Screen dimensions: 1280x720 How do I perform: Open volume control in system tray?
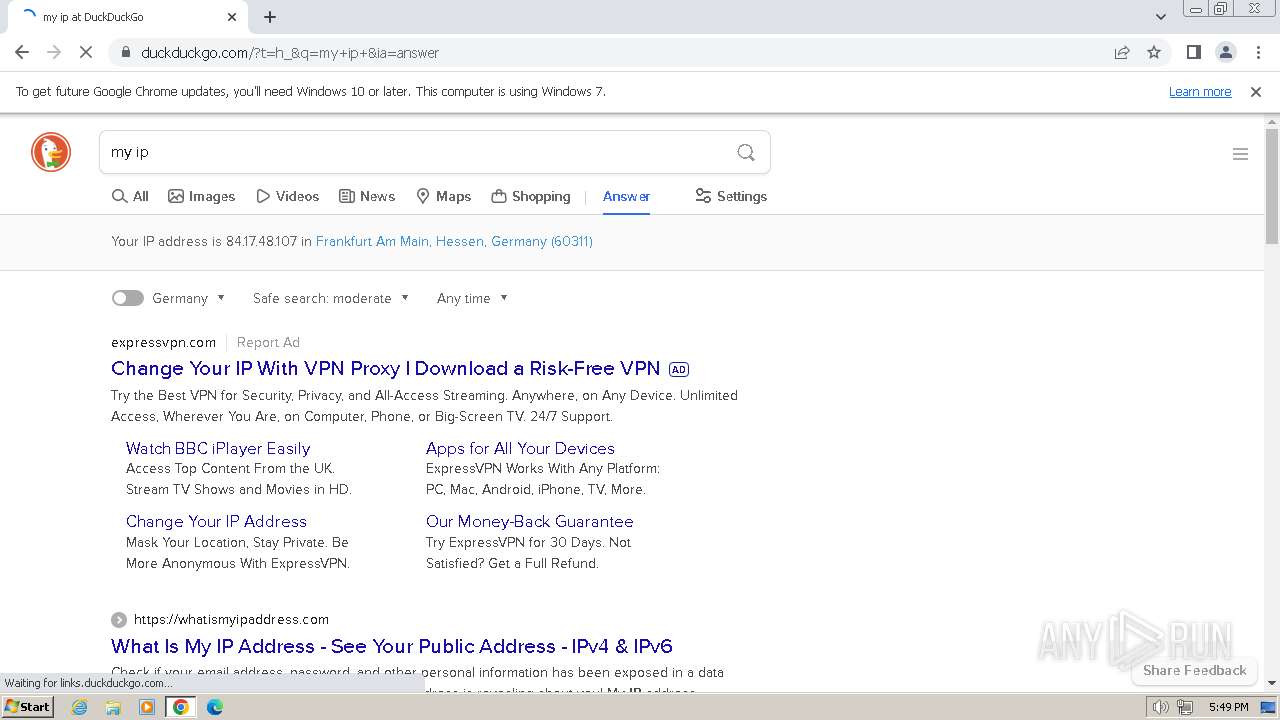click(1160, 707)
